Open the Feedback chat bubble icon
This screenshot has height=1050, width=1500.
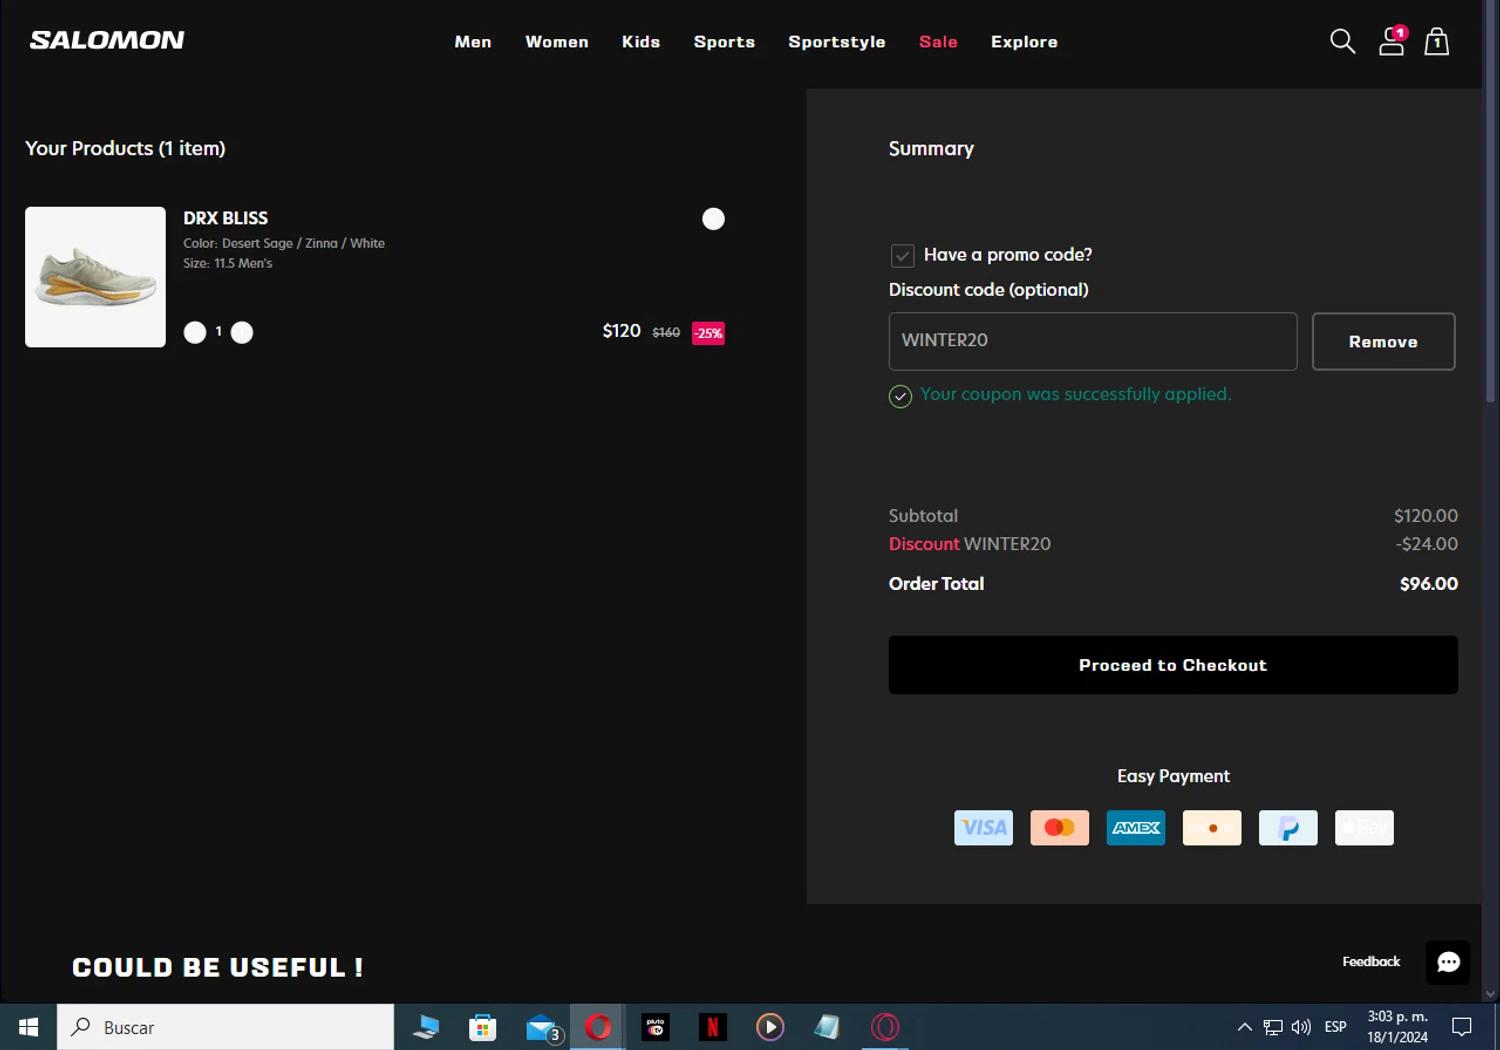click(1448, 962)
